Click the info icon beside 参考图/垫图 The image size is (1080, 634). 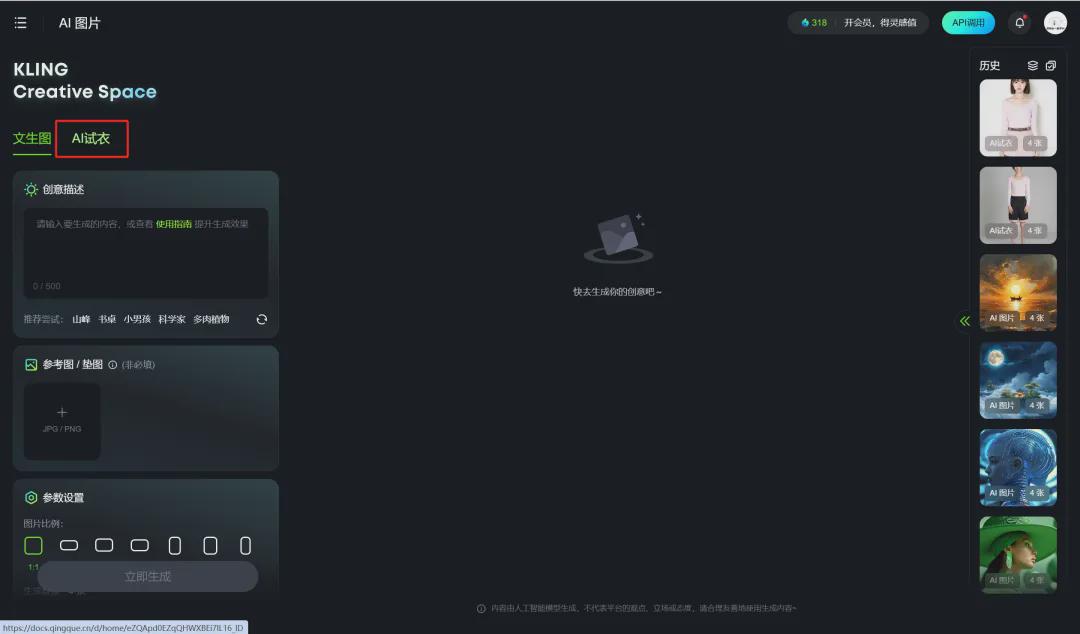[112, 365]
